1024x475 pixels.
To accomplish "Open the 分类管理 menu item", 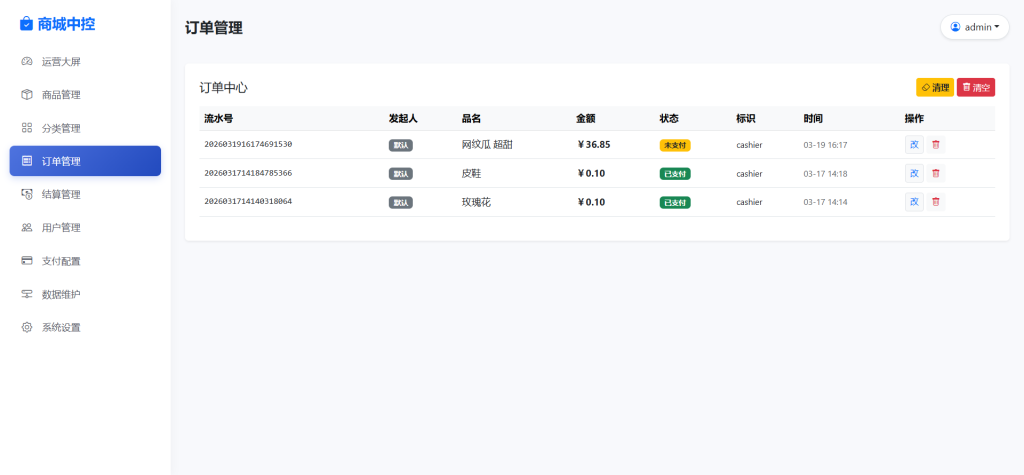I will (x=85, y=128).
